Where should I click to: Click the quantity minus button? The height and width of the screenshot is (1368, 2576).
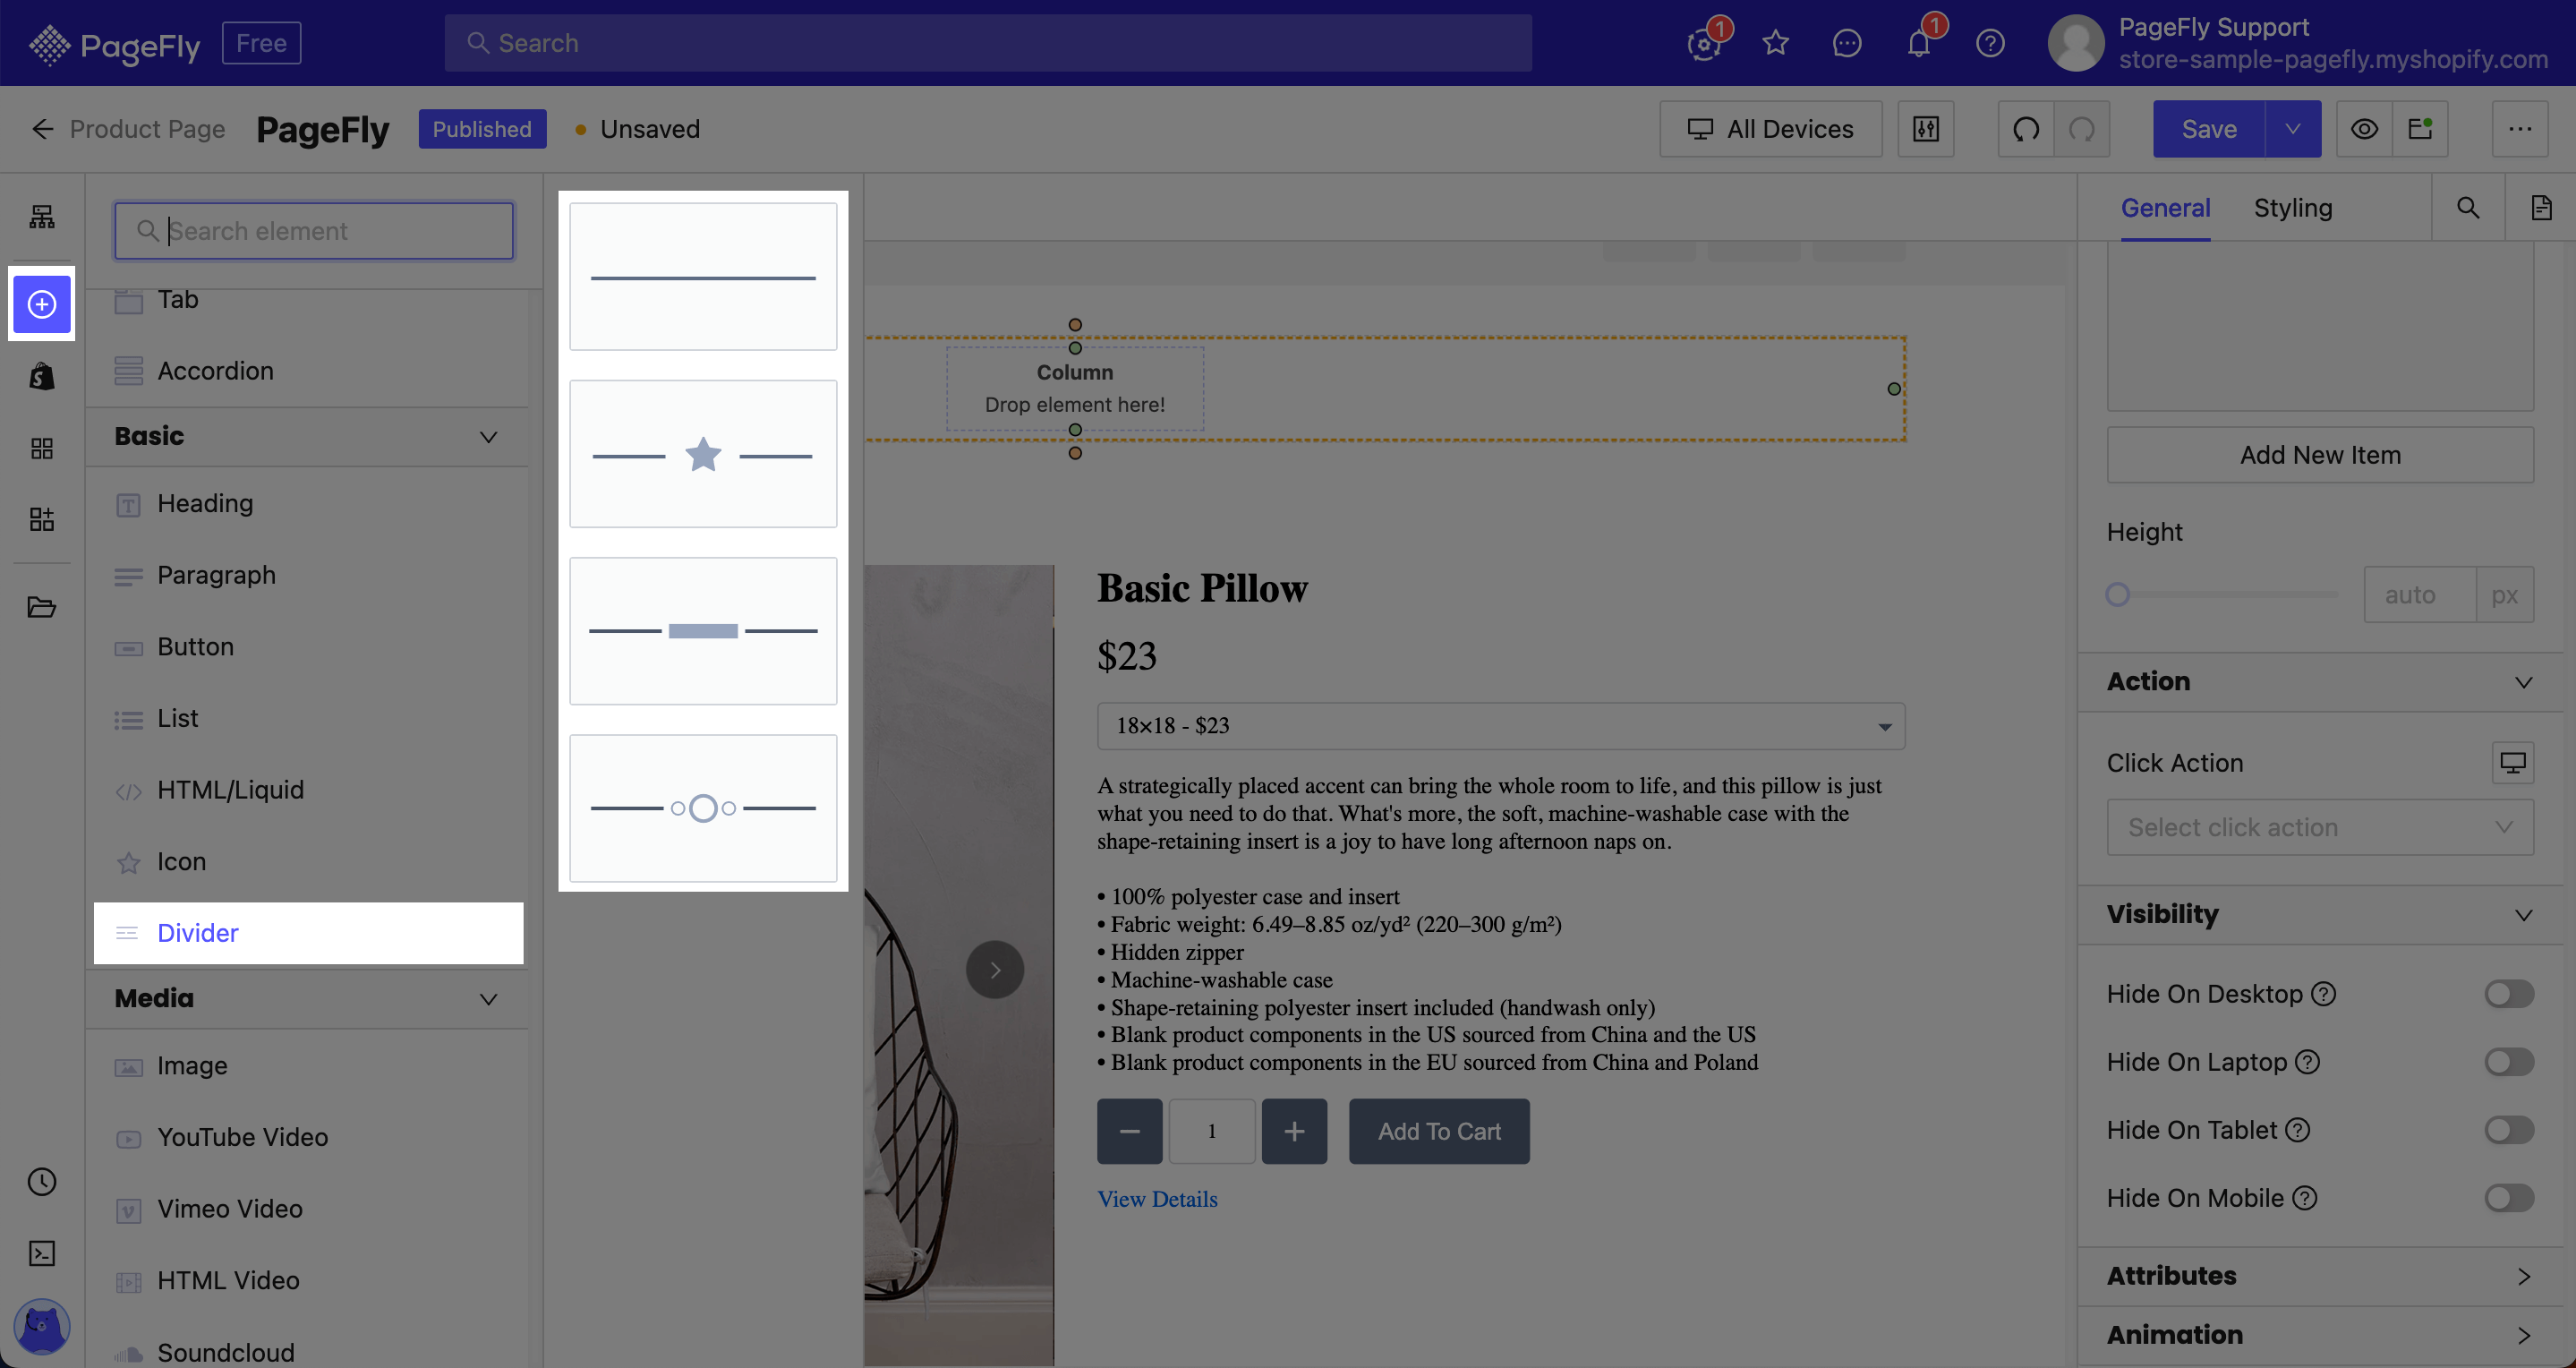(1129, 1131)
